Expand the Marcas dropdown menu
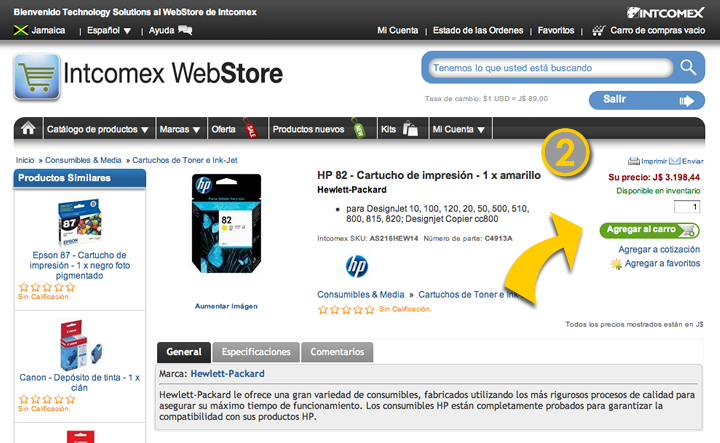 tap(180, 130)
